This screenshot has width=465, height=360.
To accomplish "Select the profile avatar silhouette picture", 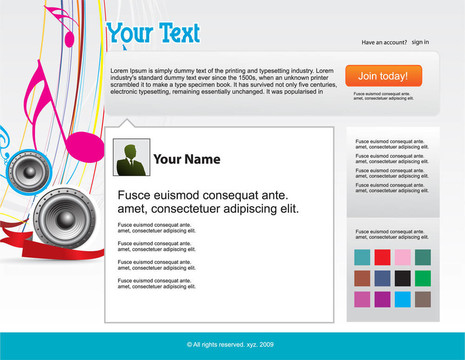I will 132,157.
